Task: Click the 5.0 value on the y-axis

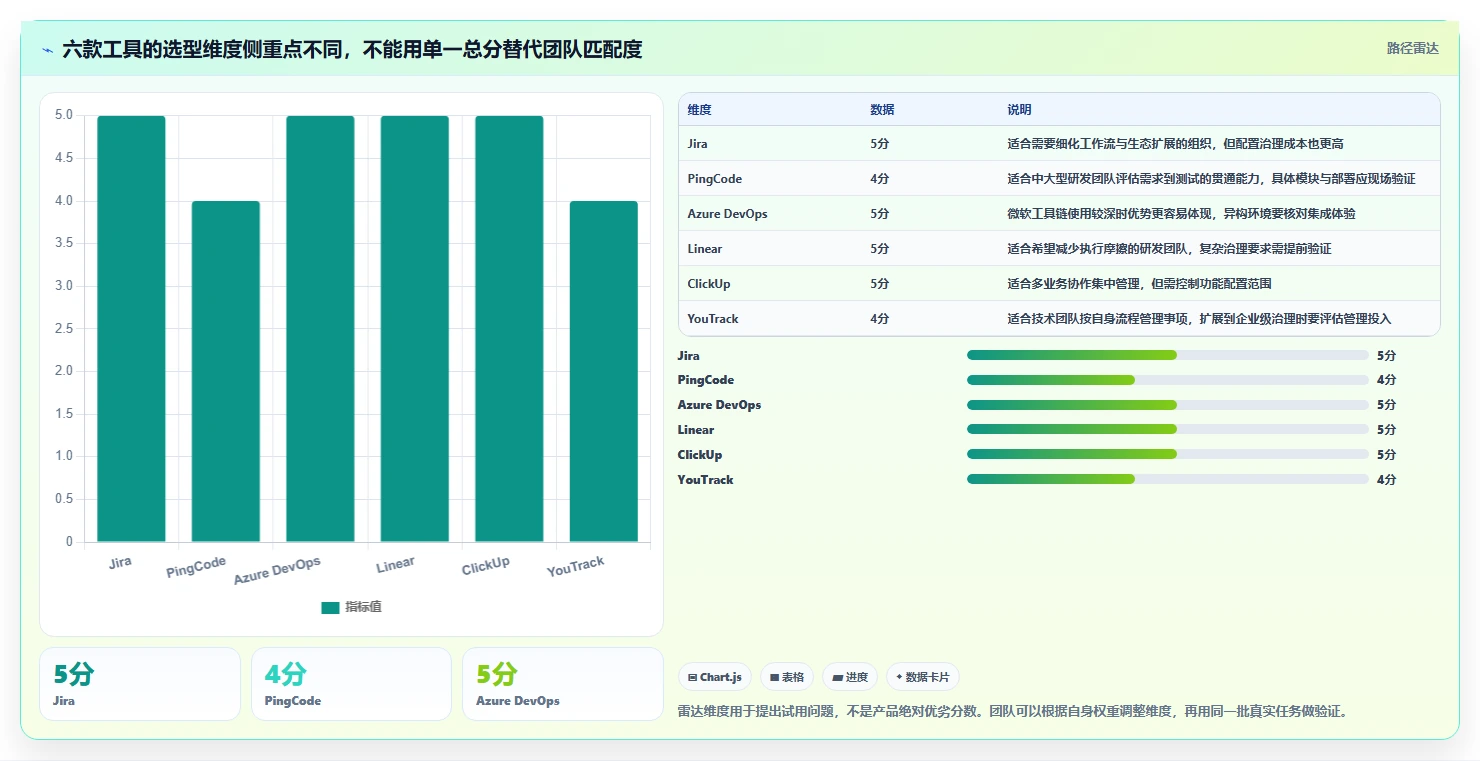Action: click(63, 115)
